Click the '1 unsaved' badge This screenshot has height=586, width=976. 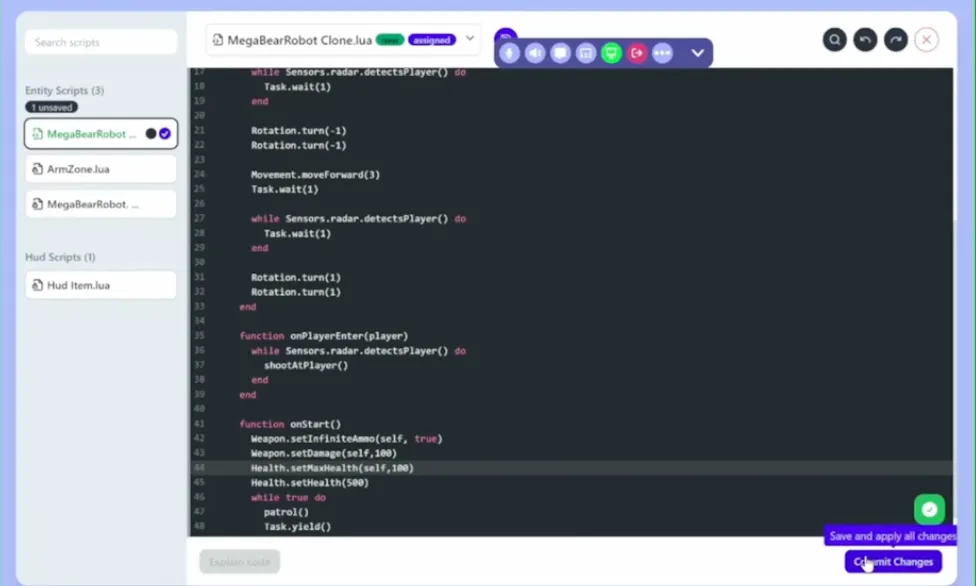pos(52,107)
